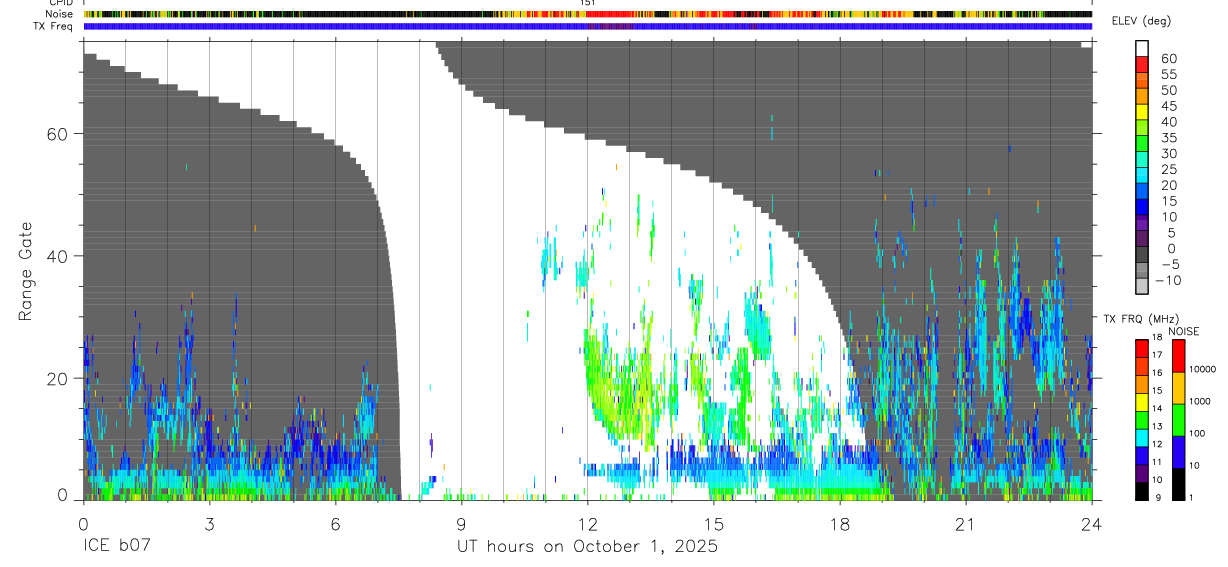Click the blue swatch in the NOISE legend
This screenshot has height=567, width=1228.
(1179, 452)
